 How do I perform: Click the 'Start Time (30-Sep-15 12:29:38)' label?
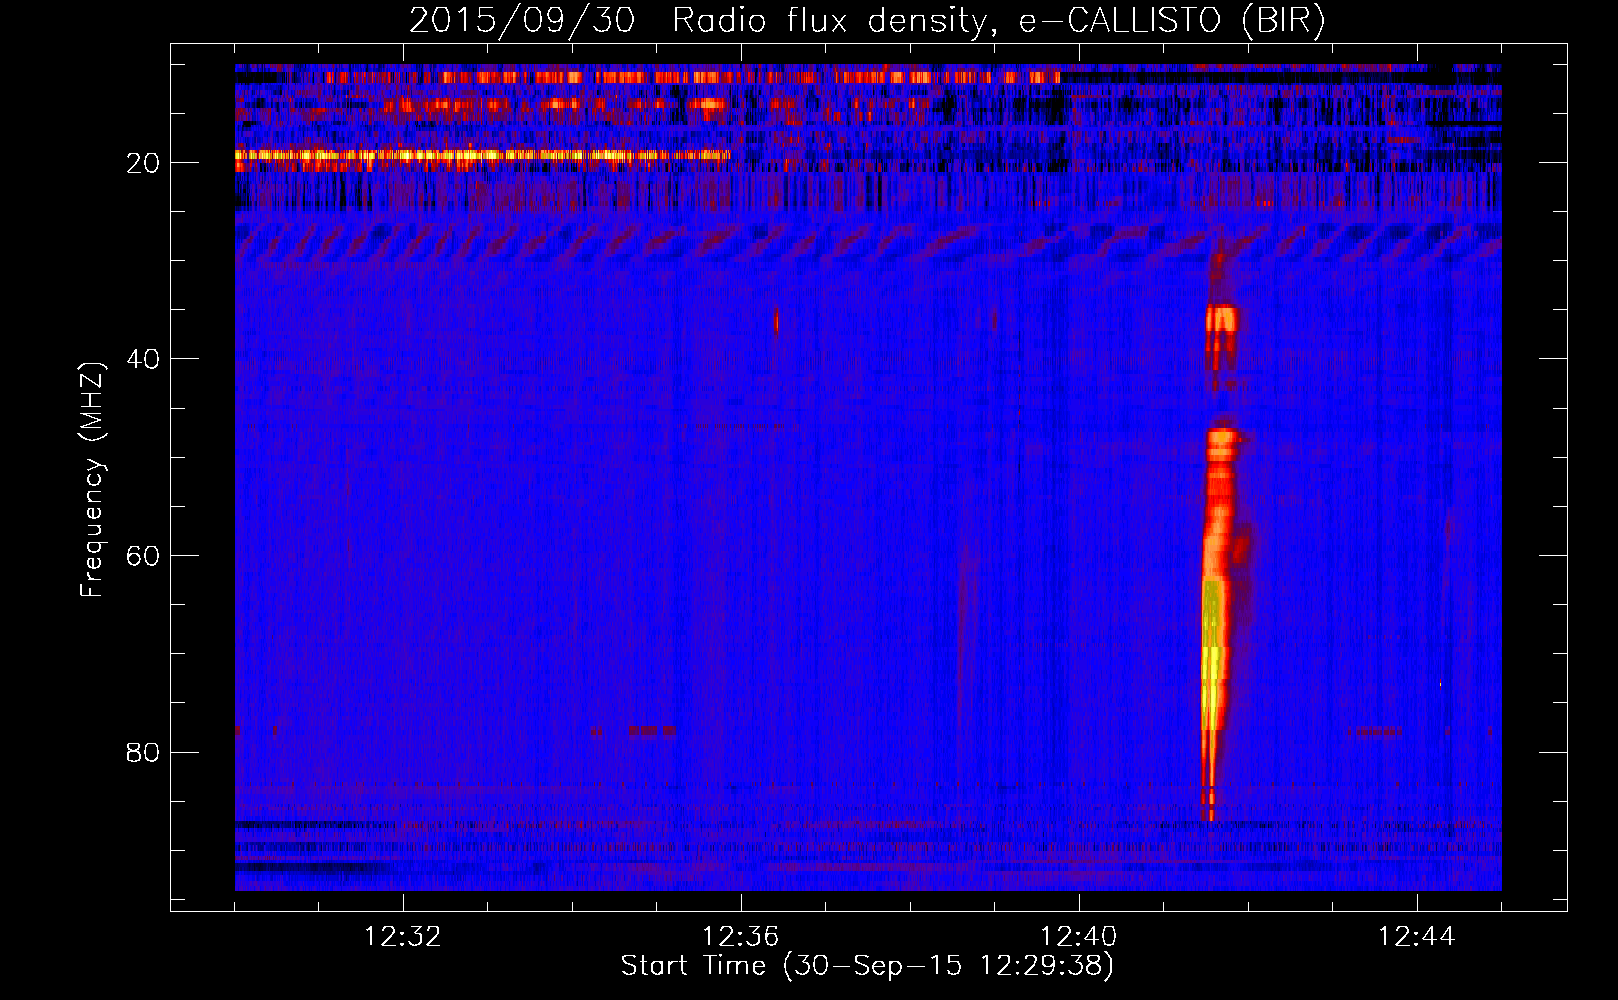tap(867, 966)
